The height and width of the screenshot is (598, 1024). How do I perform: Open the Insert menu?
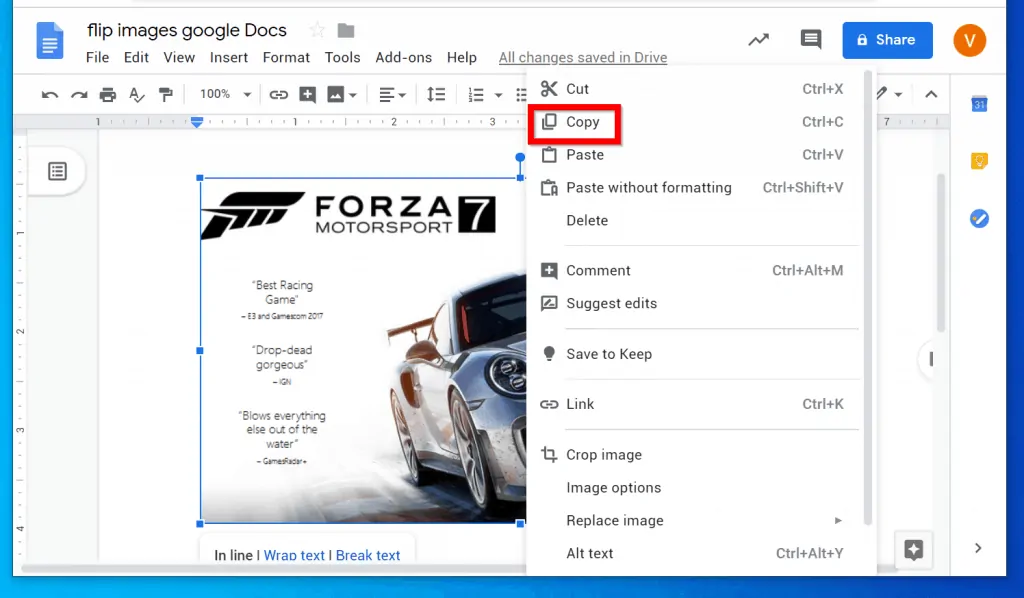pyautogui.click(x=229, y=57)
